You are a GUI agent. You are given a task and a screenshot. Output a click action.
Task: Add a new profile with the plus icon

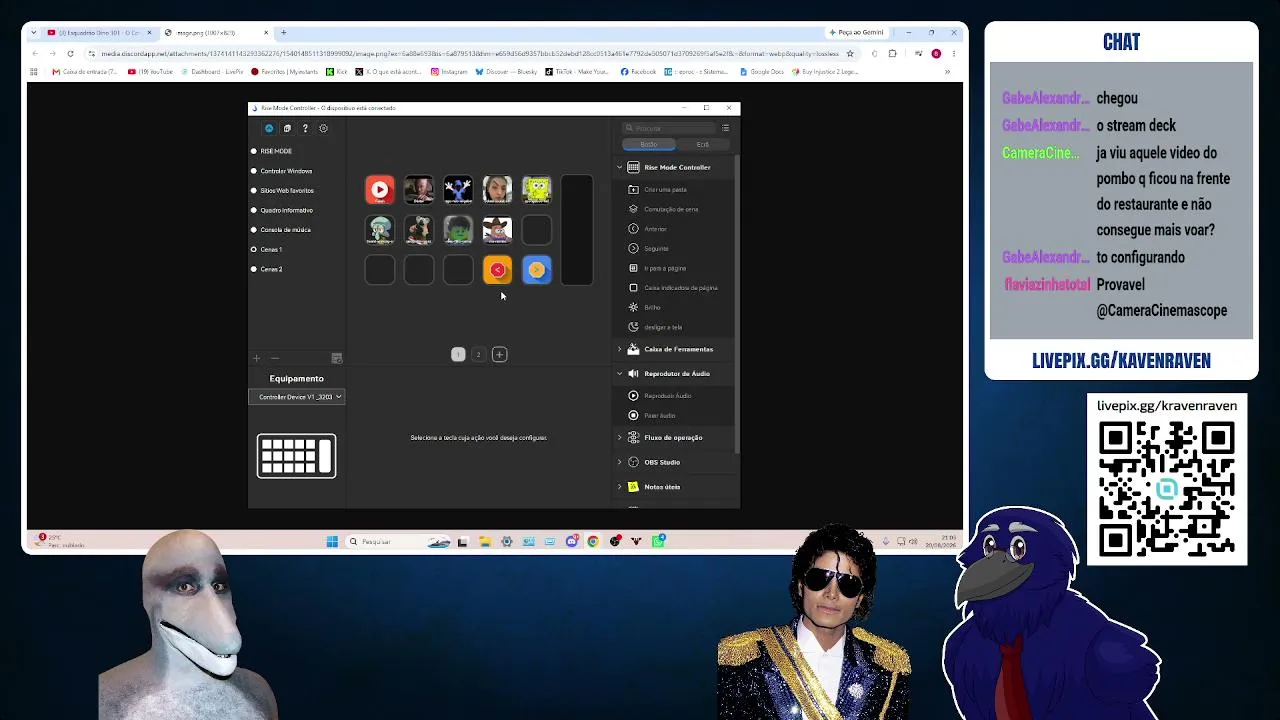256,358
